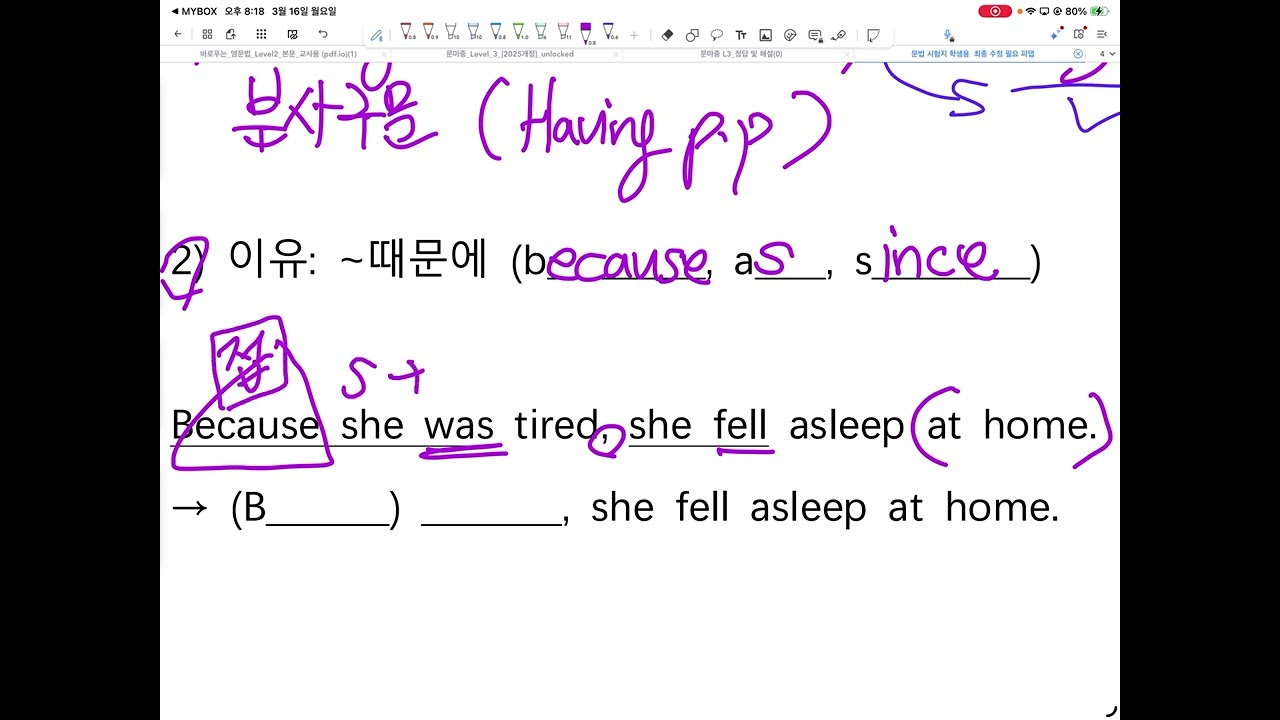The image size is (1280, 720).
Task: Select the dark red 0.8 pen
Action: click(406, 33)
